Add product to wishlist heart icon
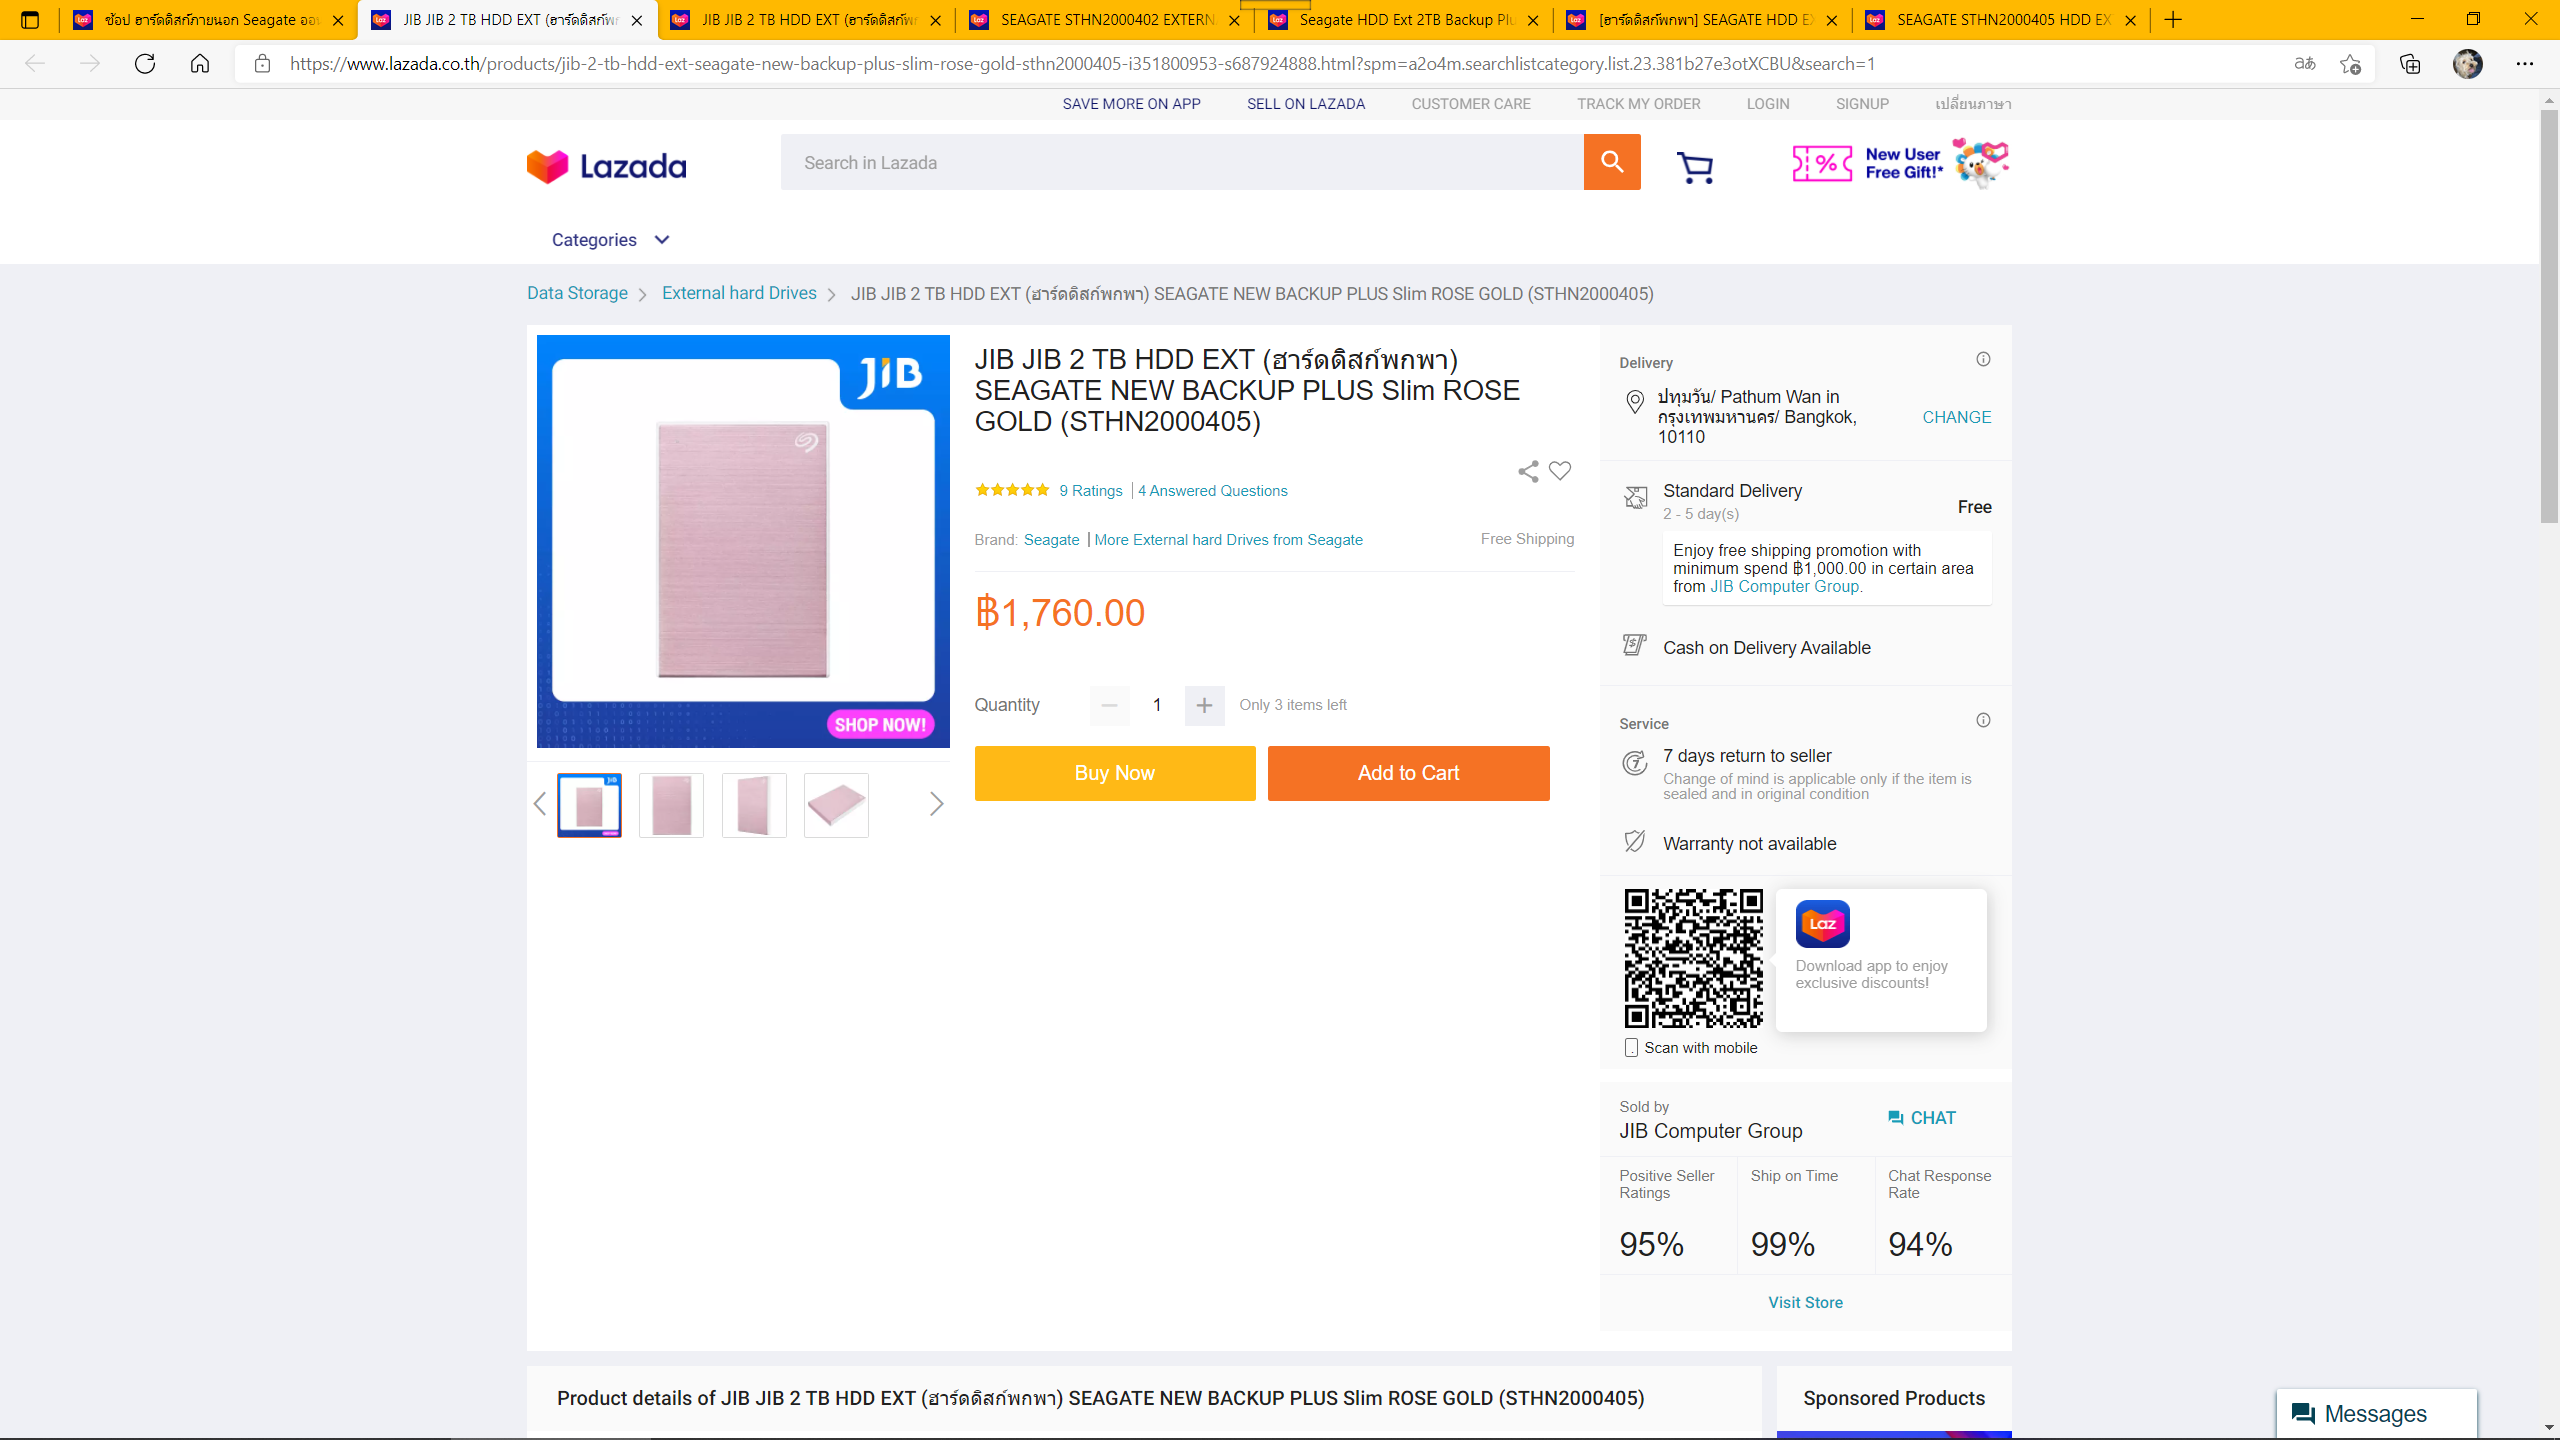2560x1440 pixels. (1560, 470)
